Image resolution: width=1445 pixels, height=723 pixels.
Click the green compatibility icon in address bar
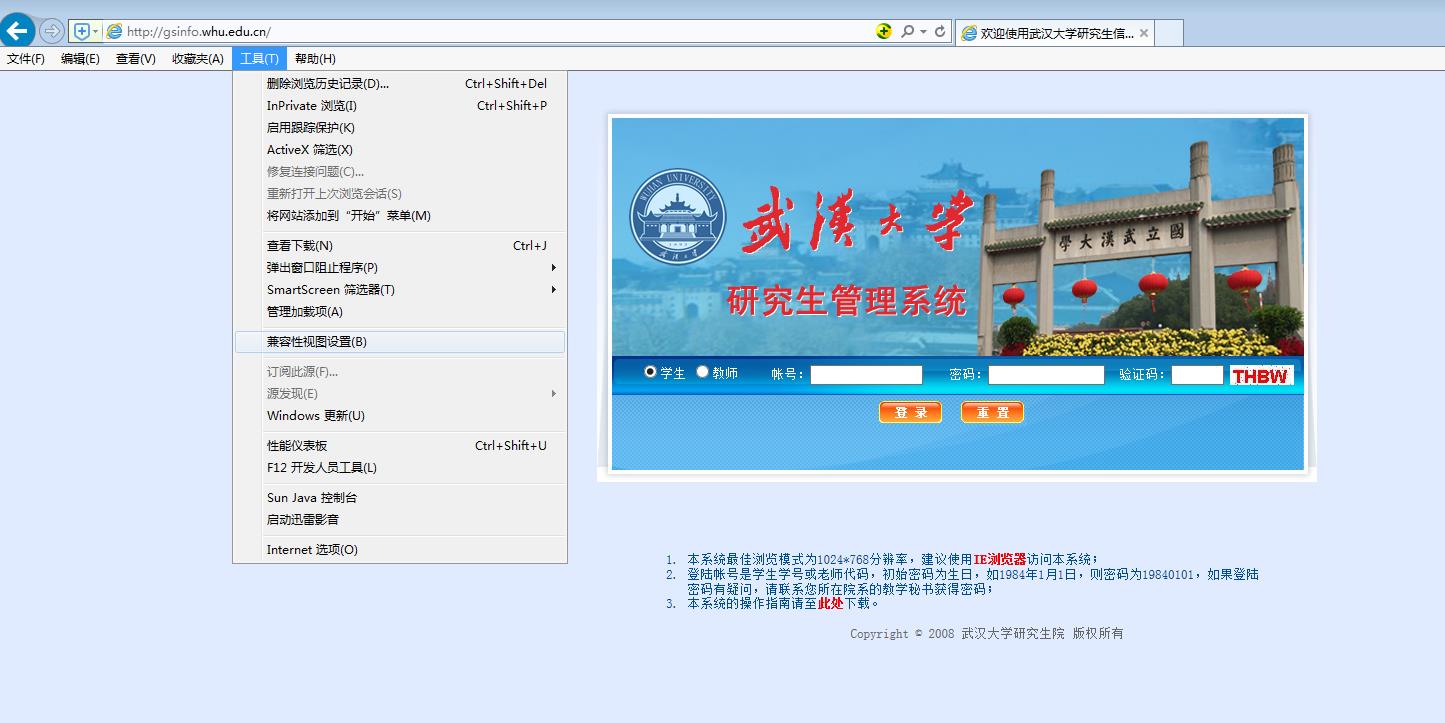coord(884,31)
